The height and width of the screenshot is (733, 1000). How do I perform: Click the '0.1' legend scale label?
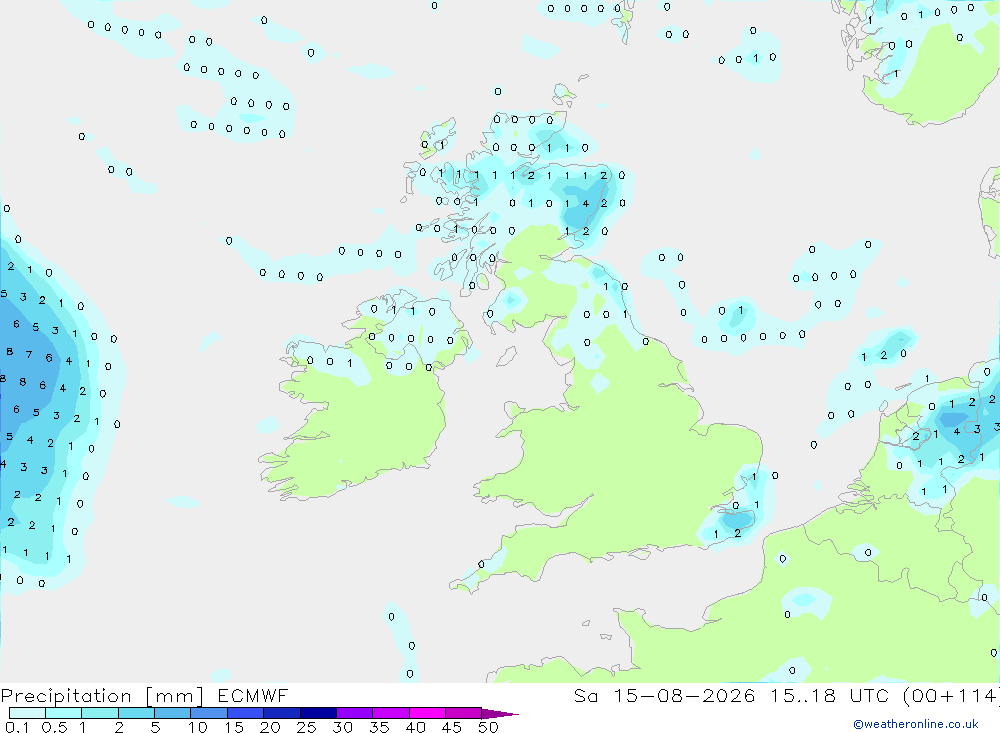pyautogui.click(x=17, y=727)
